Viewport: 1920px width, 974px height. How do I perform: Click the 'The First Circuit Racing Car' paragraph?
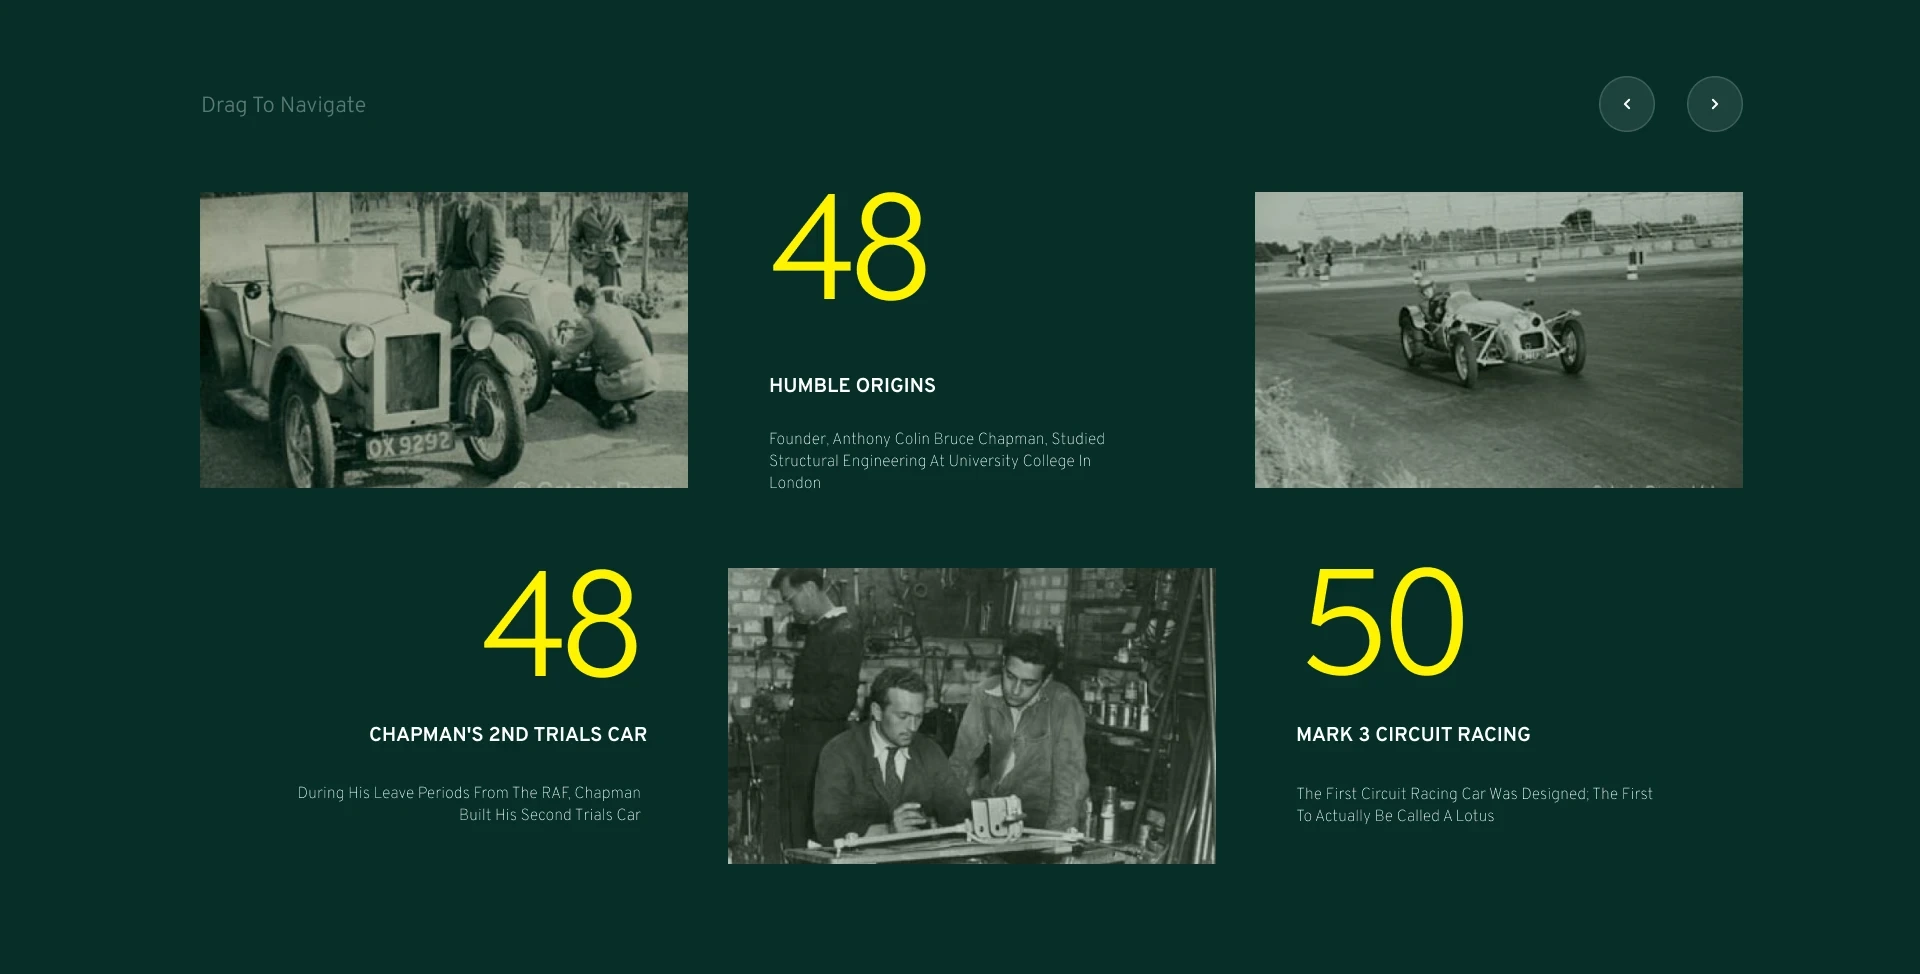(x=1474, y=804)
